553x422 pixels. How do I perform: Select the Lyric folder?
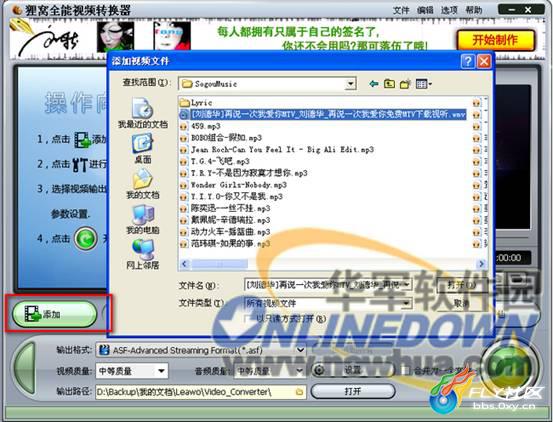196,103
